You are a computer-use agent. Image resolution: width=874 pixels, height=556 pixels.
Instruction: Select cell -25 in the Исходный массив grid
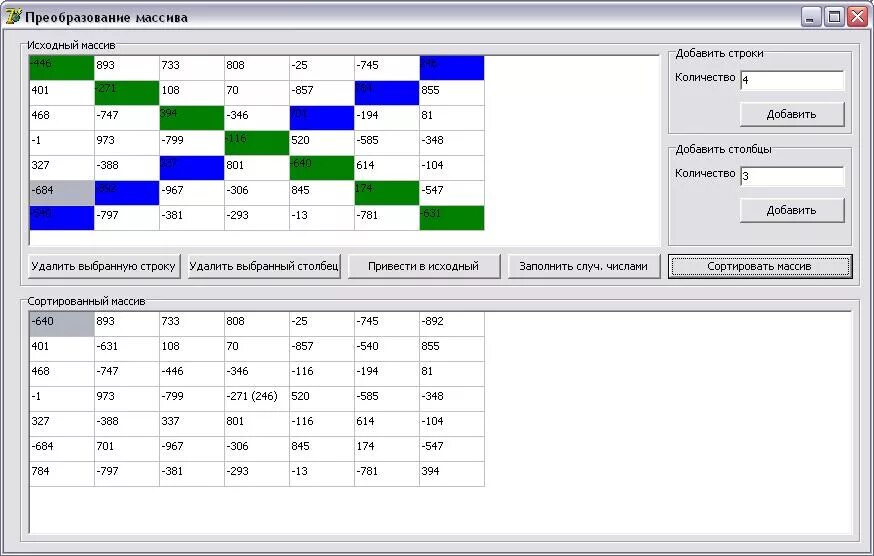[x=322, y=67]
